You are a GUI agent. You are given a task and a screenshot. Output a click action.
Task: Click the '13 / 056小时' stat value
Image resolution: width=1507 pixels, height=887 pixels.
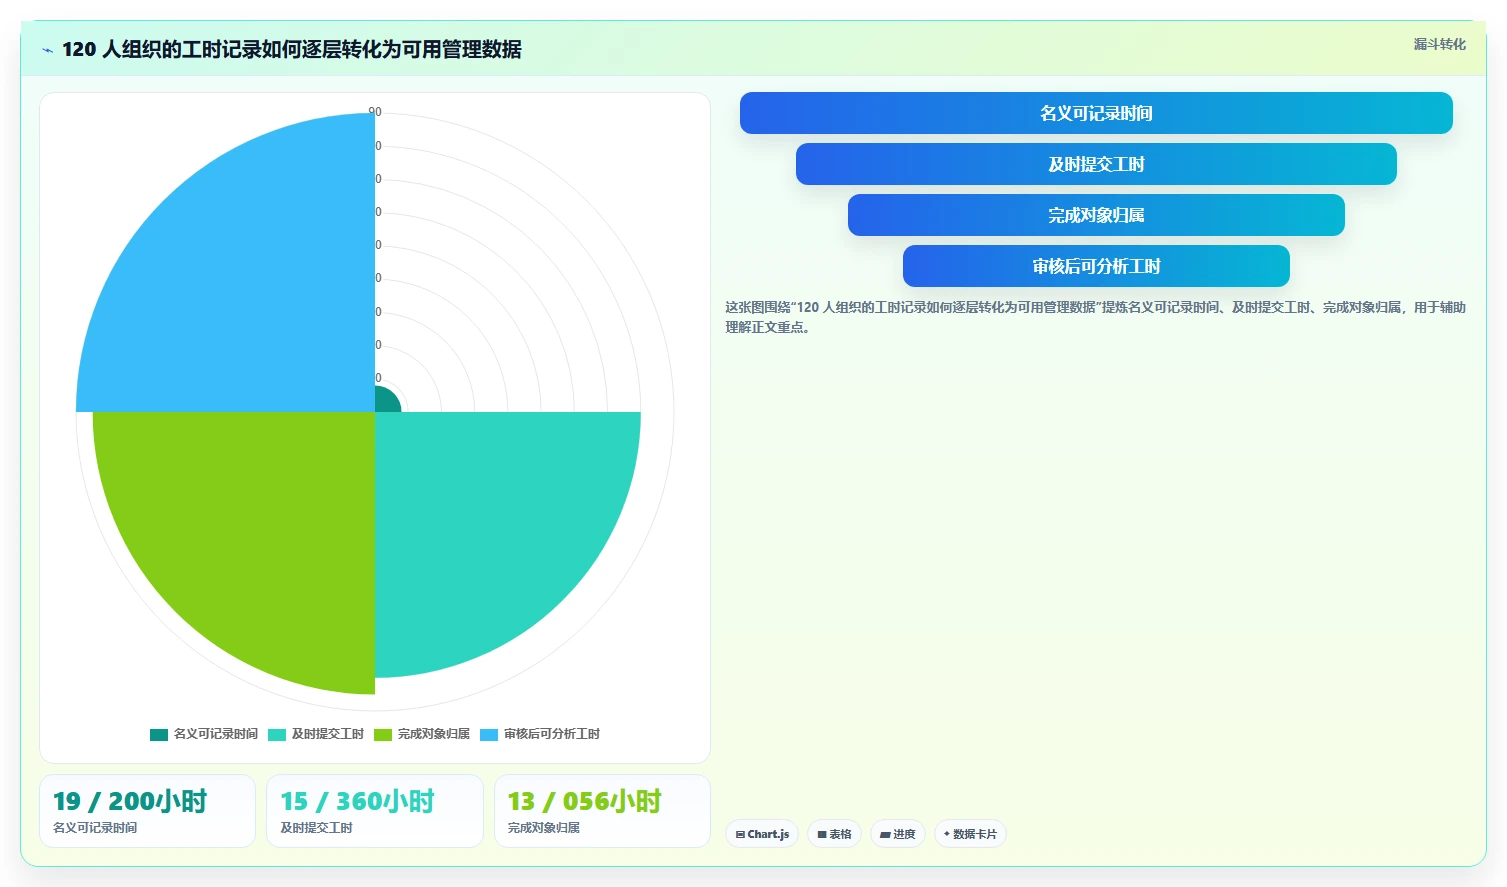585,801
